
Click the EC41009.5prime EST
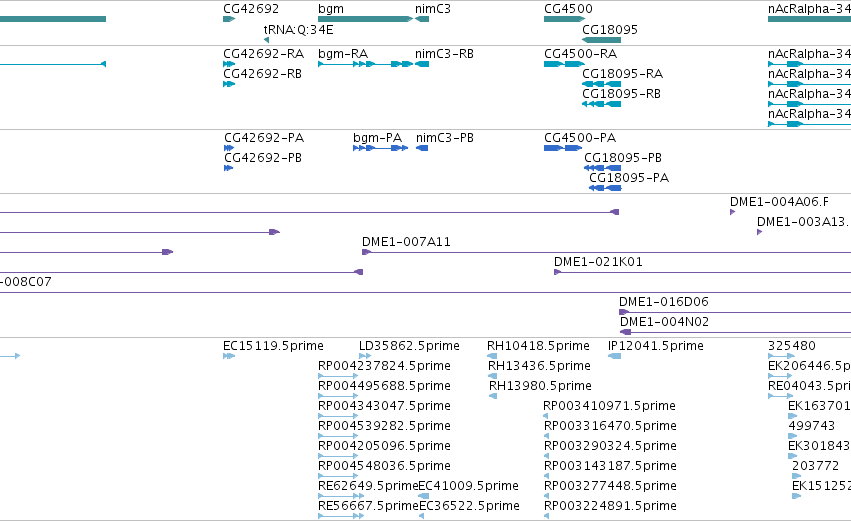423,496
